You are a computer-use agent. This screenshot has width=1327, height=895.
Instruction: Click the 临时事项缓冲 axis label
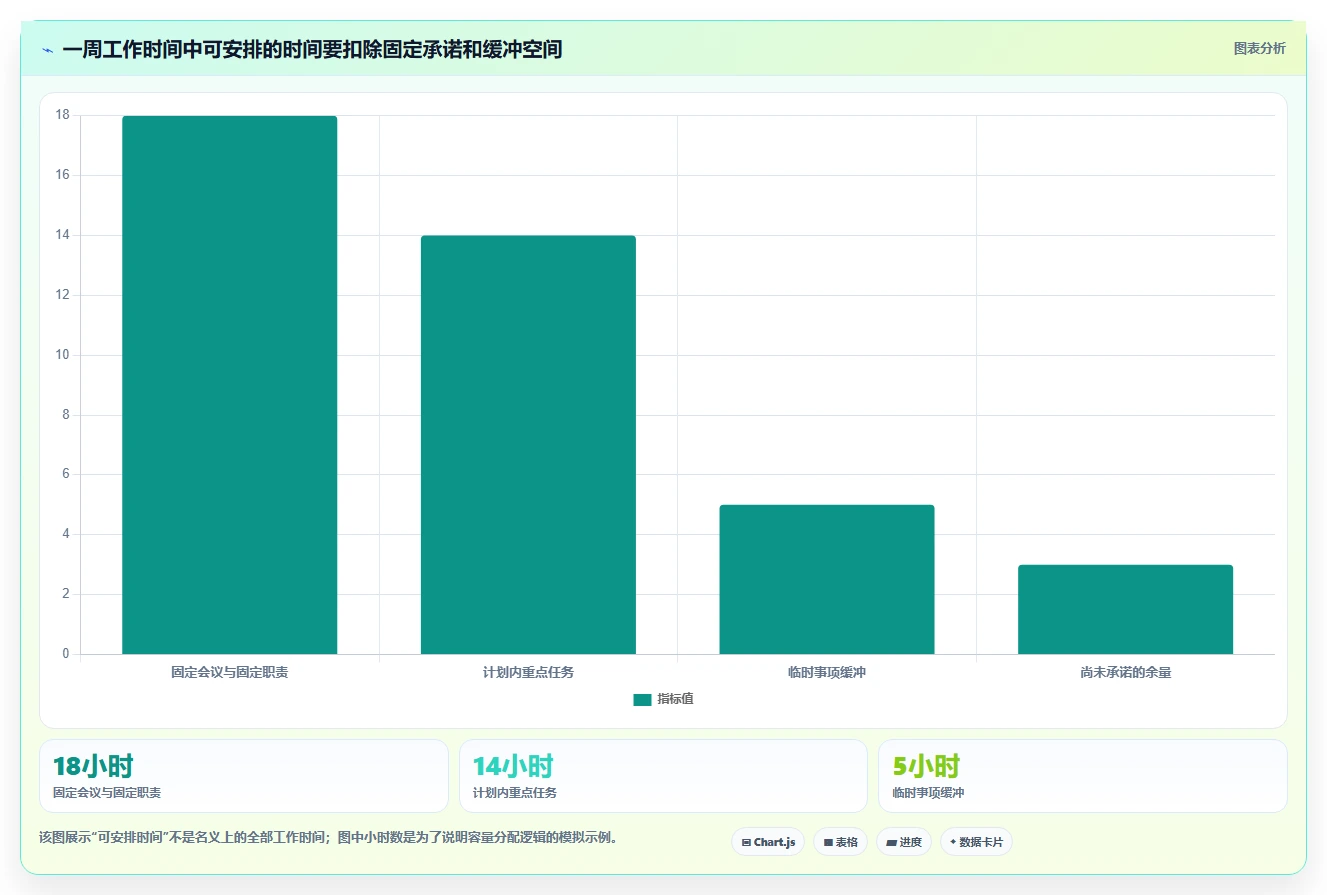(827, 673)
